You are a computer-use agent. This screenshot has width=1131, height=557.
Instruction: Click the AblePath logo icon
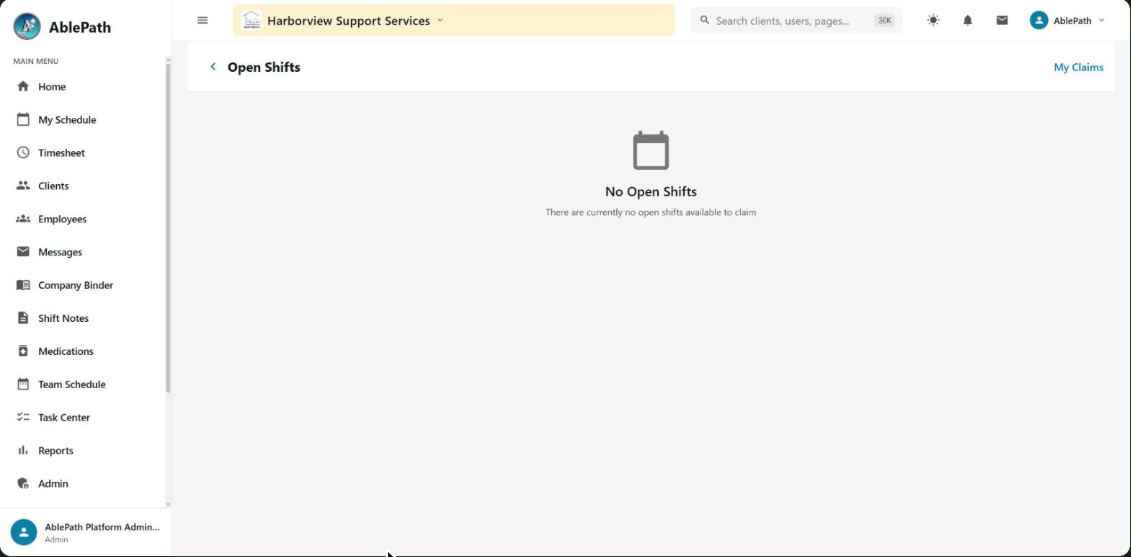point(27,26)
